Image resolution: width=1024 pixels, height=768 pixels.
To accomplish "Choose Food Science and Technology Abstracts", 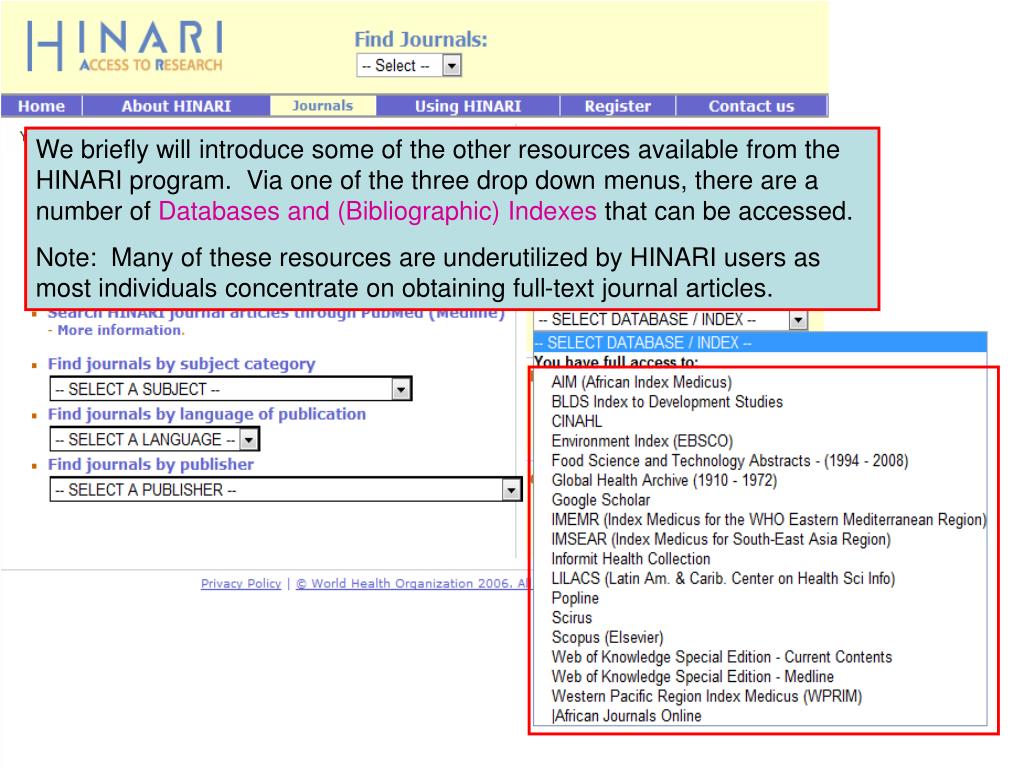I will (729, 460).
